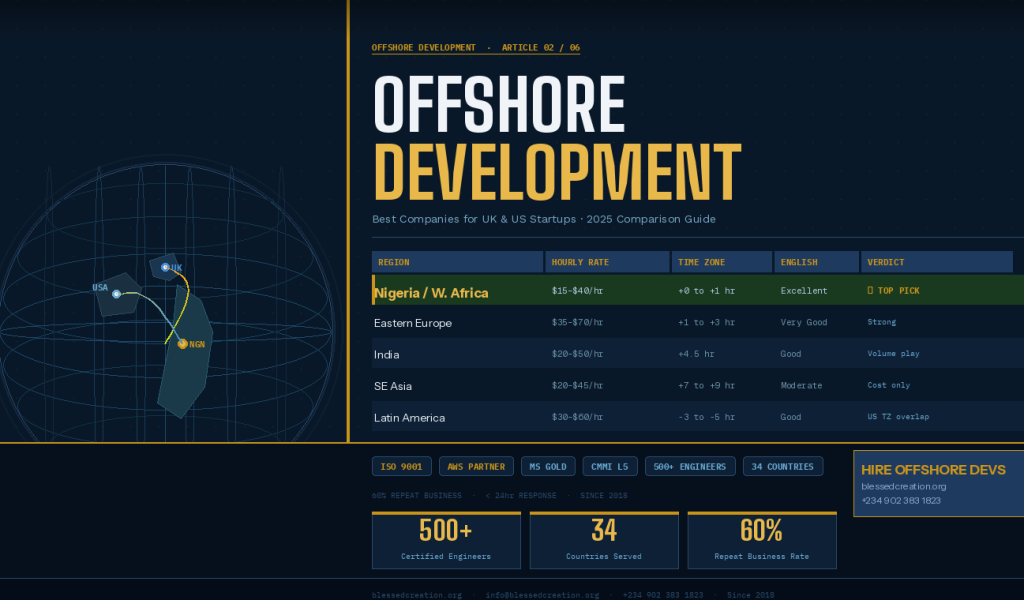The width and height of the screenshot is (1024, 600).
Task: Open the CMMI L5 badge
Action: coord(610,466)
